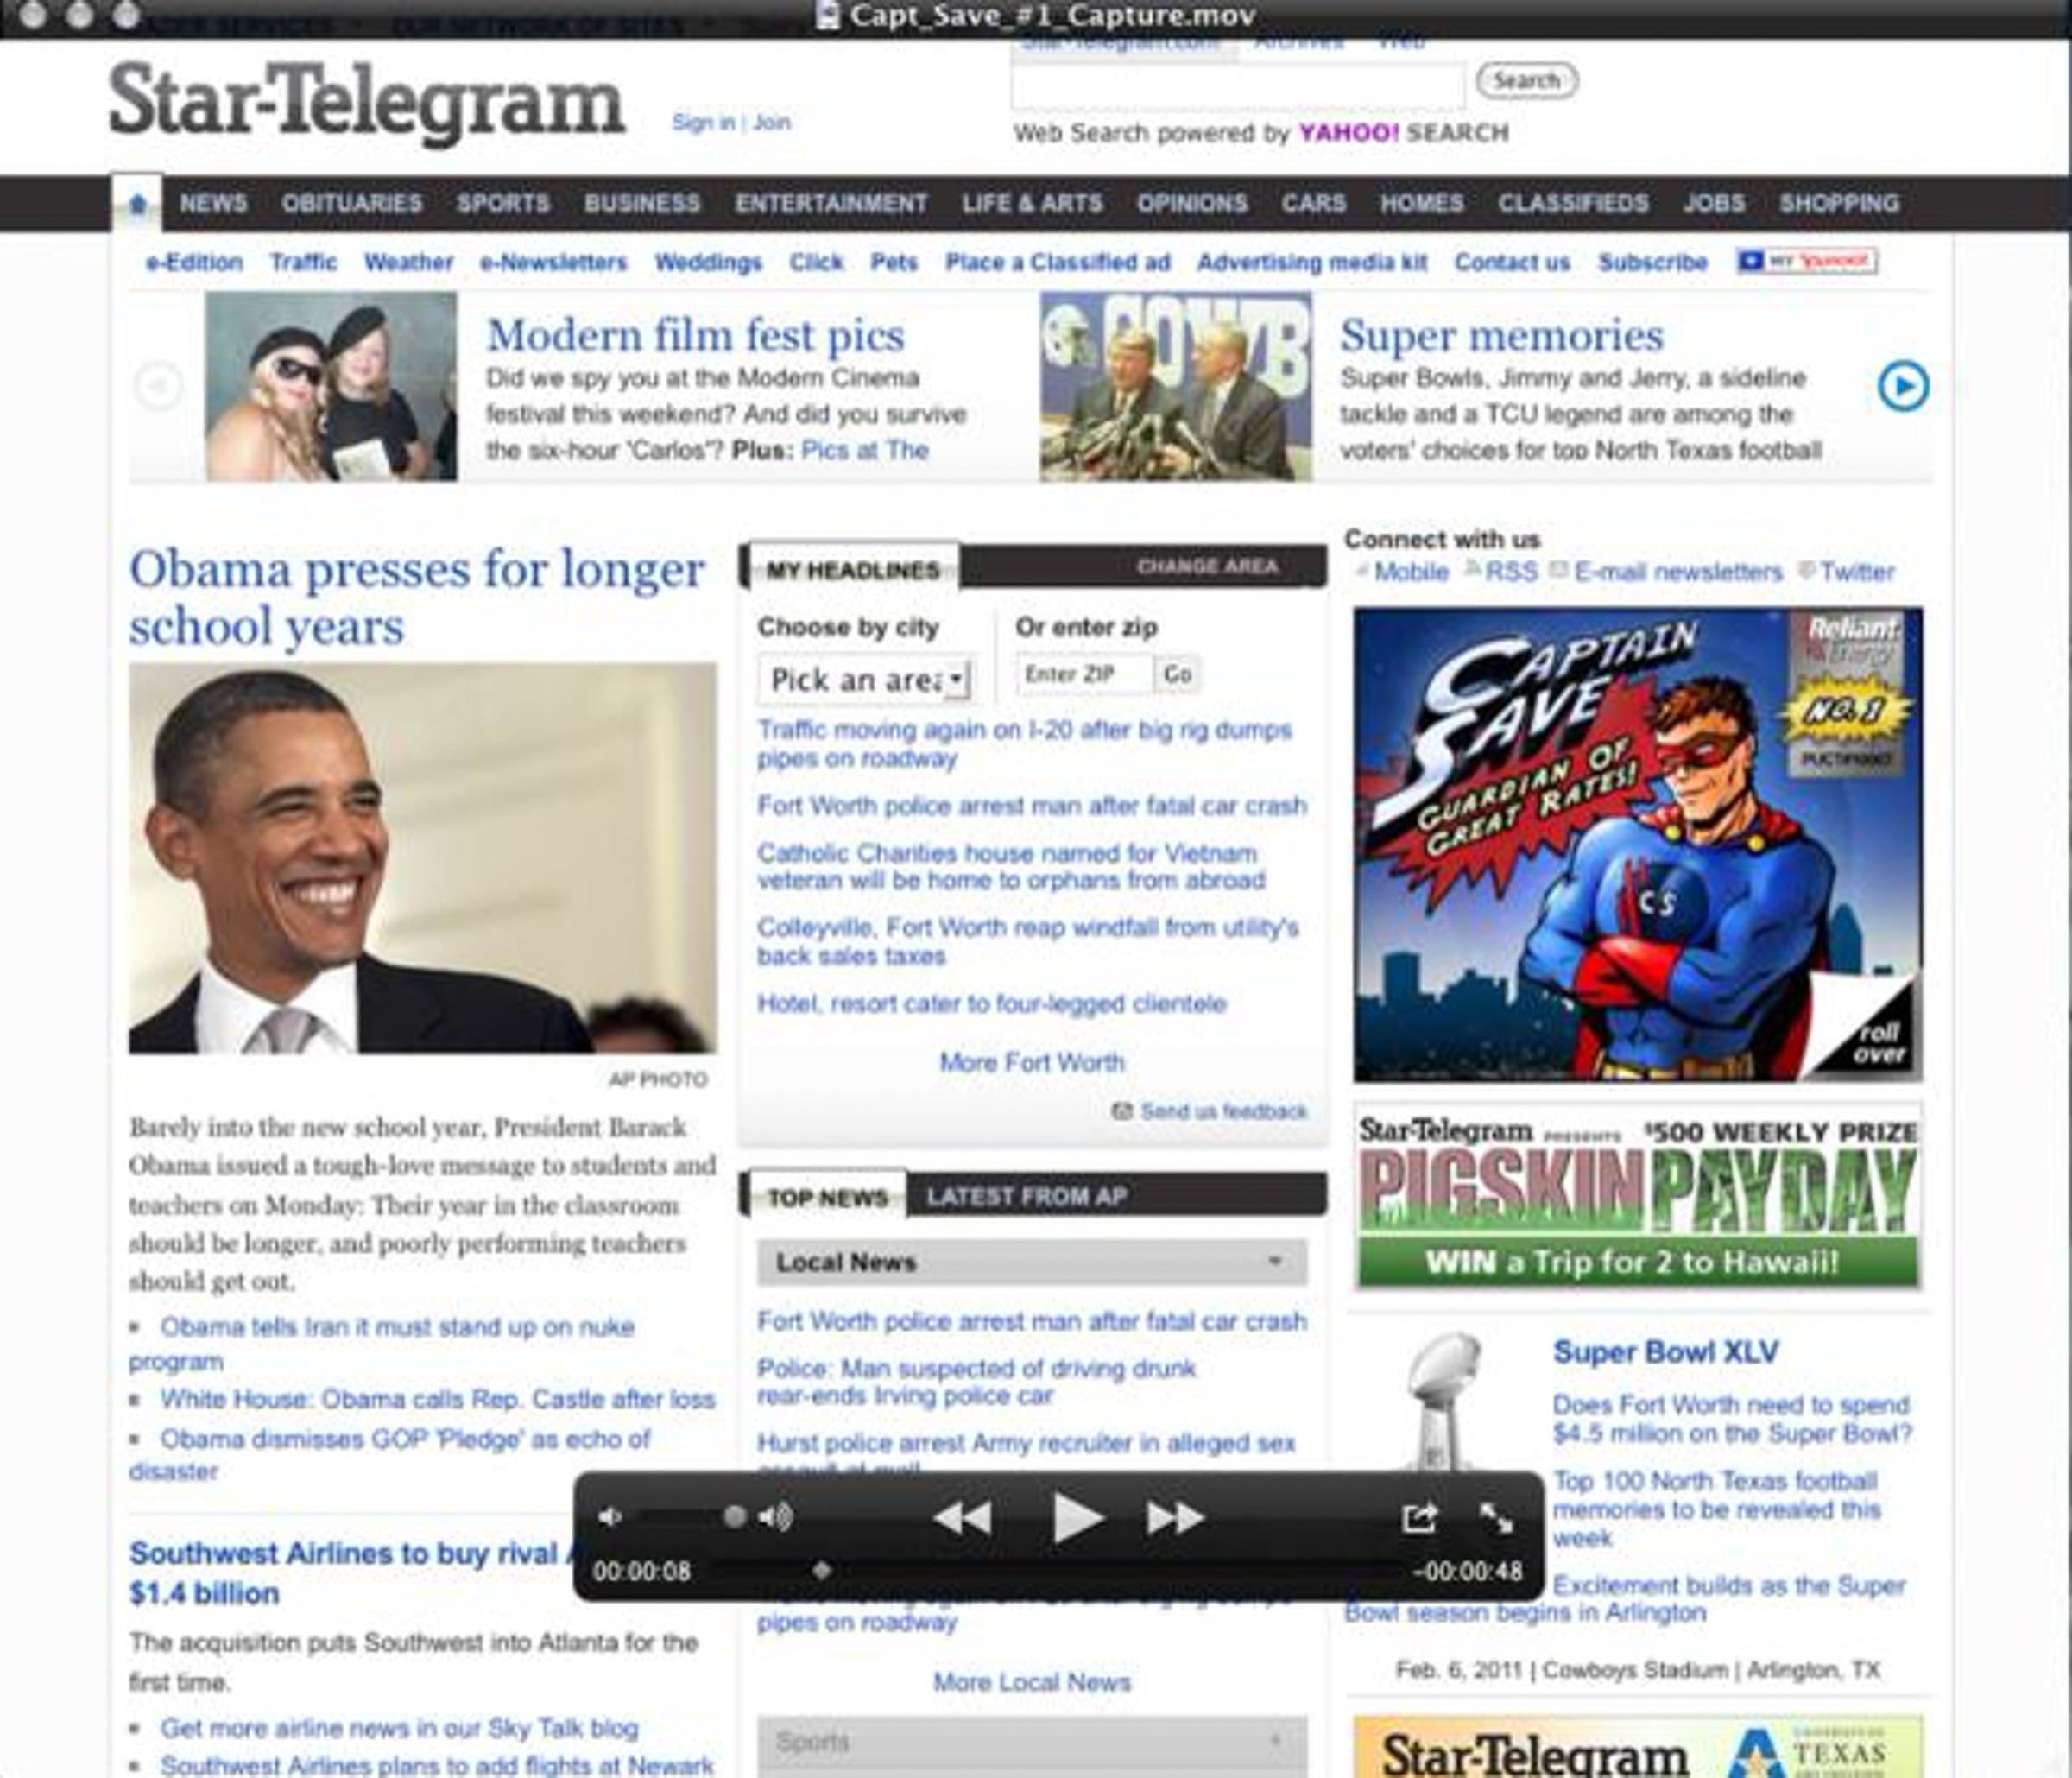This screenshot has width=2072, height=1778.
Task: Open the Twitter link
Action: (x=1857, y=572)
